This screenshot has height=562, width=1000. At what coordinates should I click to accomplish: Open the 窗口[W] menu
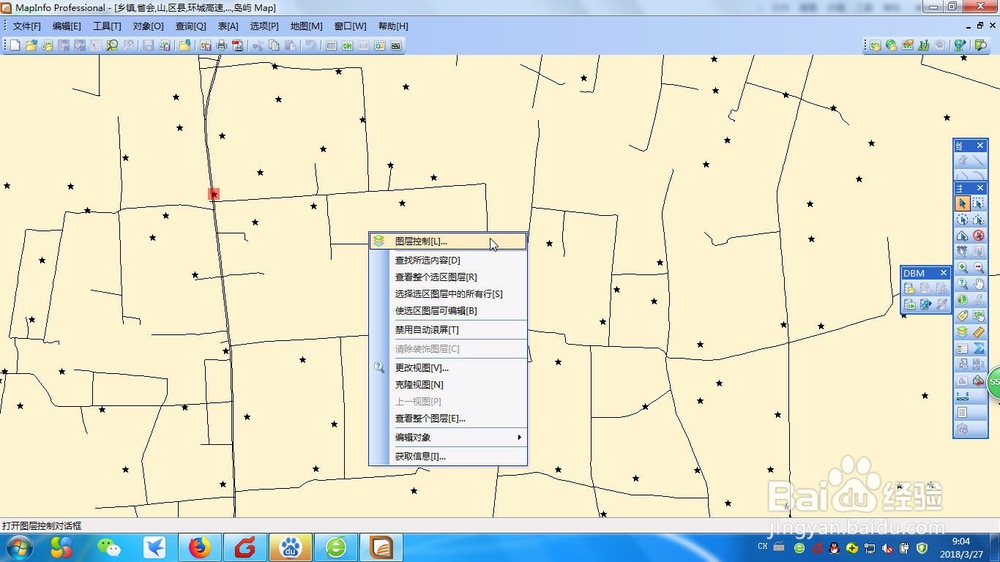point(350,26)
